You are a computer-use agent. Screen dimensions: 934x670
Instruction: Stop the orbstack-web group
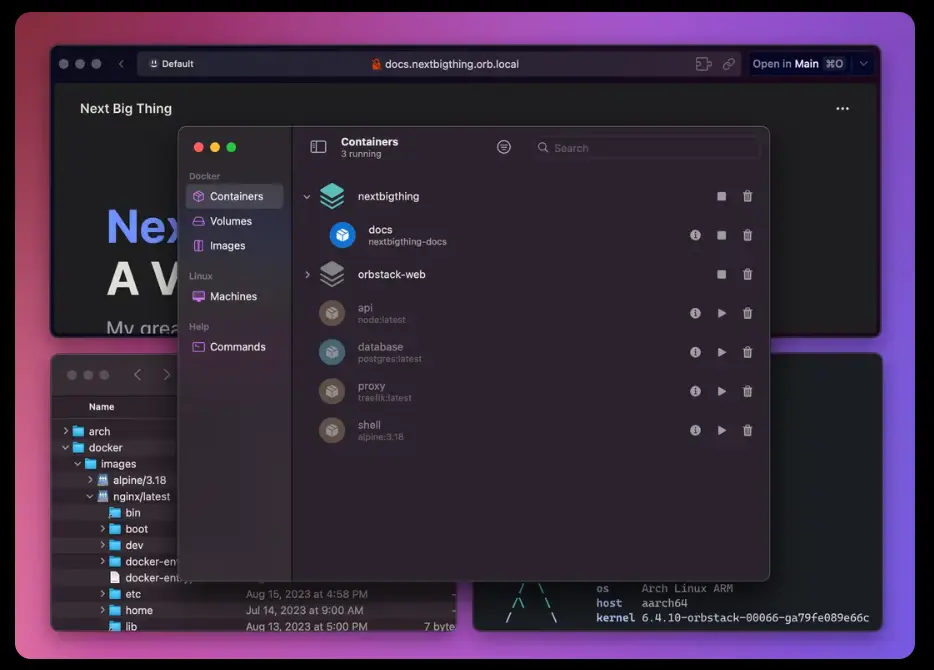(721, 275)
